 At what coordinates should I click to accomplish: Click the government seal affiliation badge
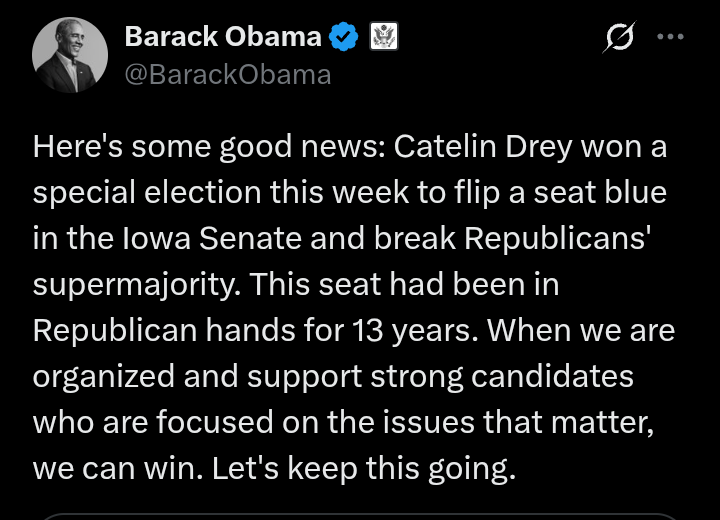[x=384, y=38]
